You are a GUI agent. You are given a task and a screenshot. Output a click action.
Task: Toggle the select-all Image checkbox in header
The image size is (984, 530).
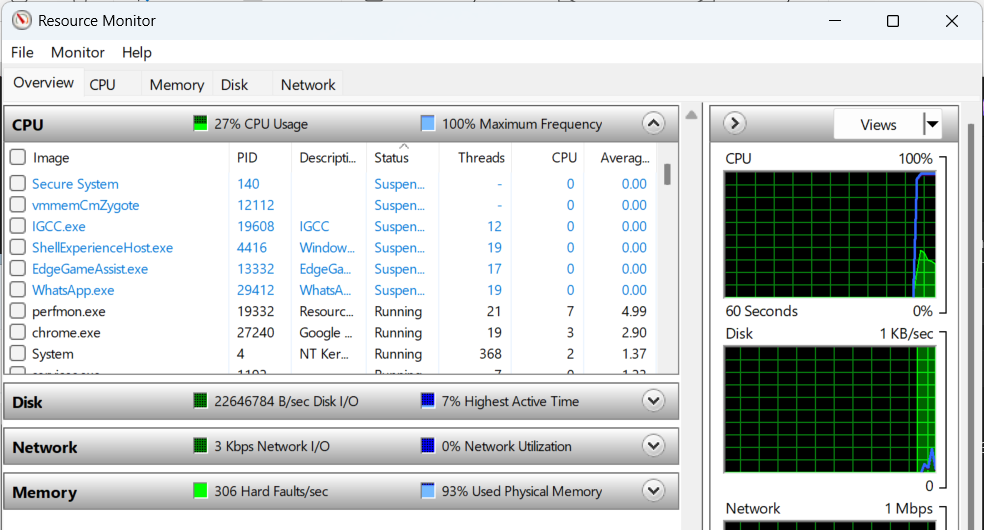(18, 157)
